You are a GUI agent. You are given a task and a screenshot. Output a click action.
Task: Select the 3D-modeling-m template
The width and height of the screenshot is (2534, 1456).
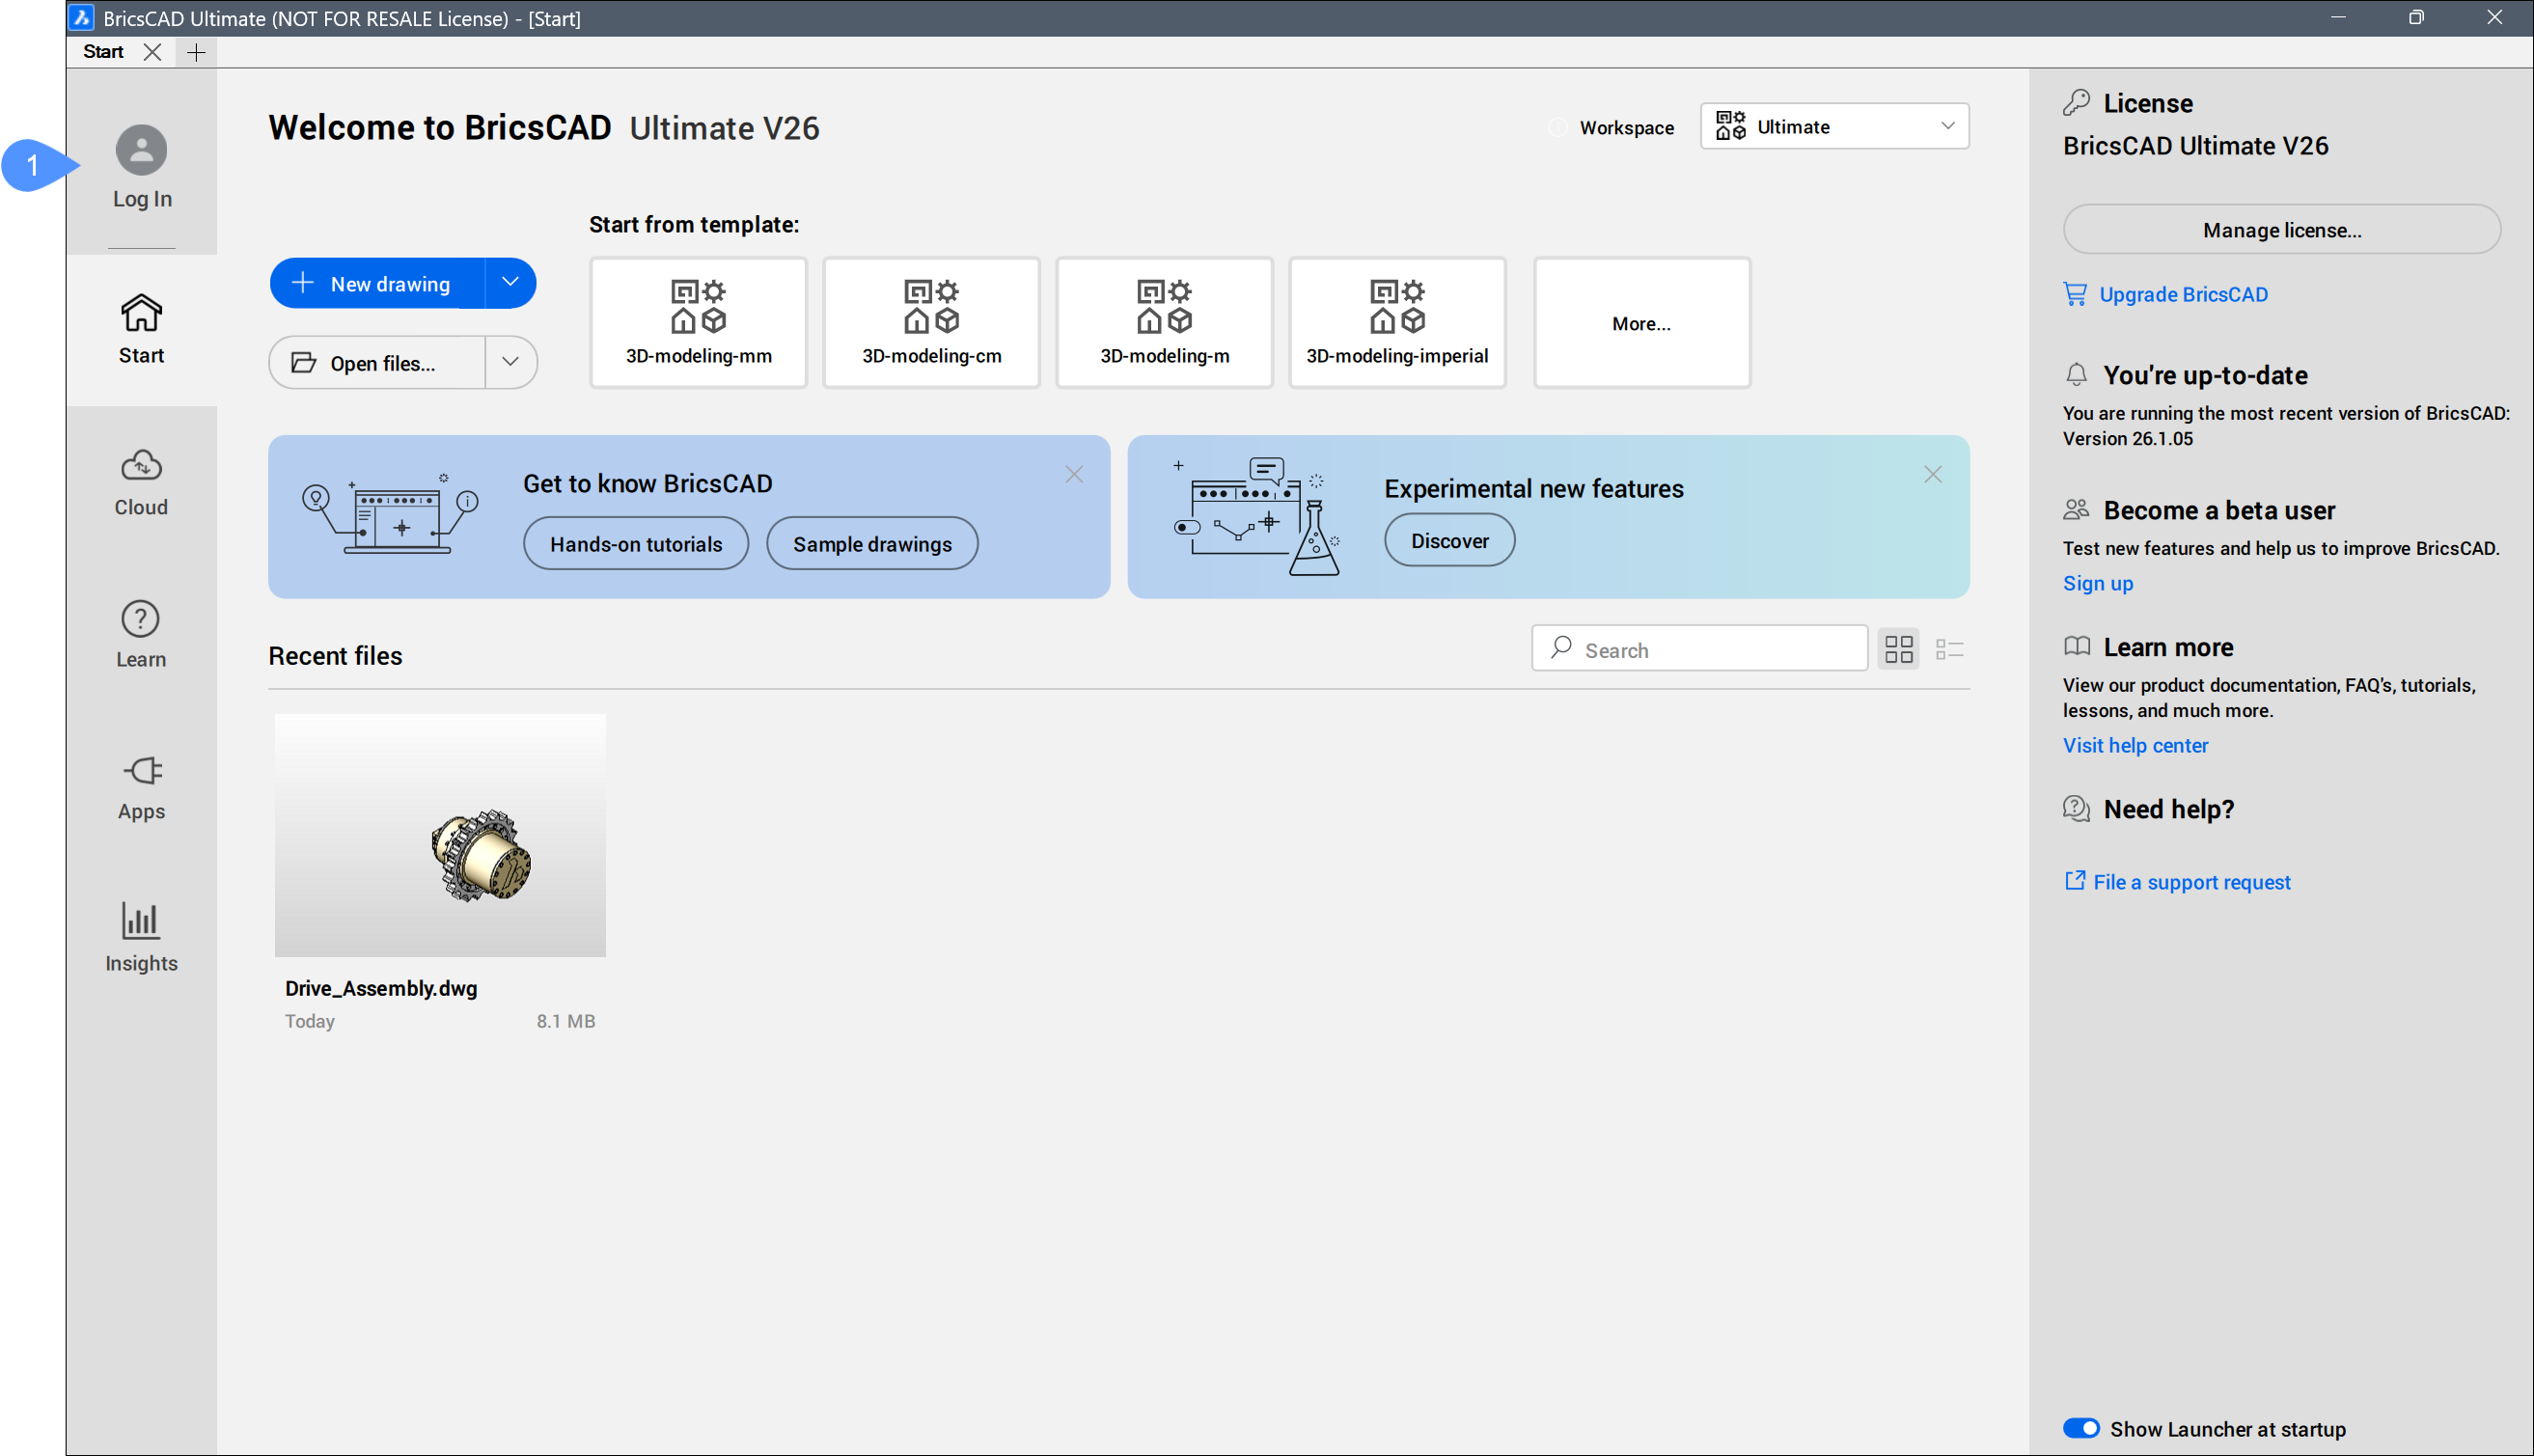(1164, 323)
